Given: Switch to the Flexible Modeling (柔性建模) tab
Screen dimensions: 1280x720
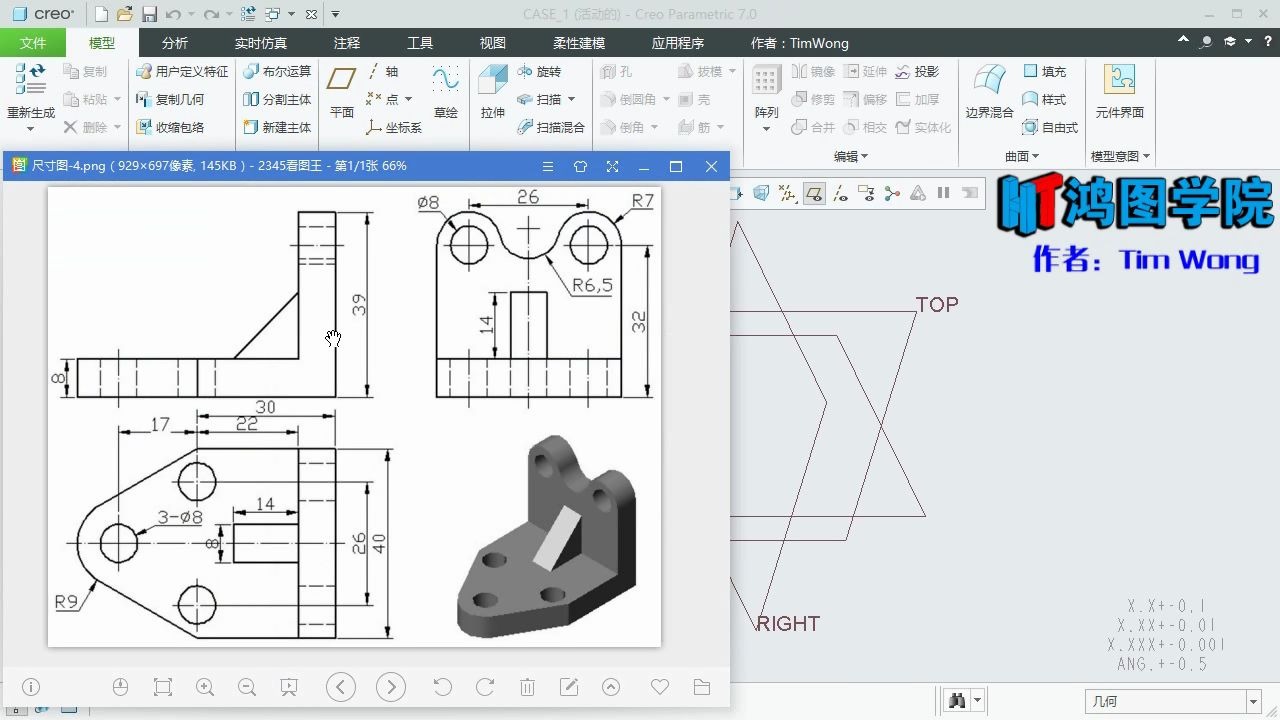Looking at the screenshot, I should click(x=579, y=43).
